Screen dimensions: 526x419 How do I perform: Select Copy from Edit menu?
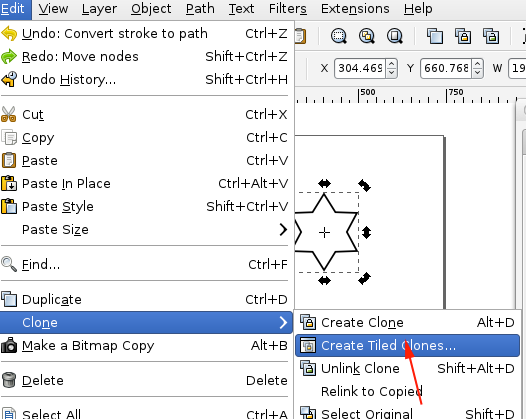point(145,138)
